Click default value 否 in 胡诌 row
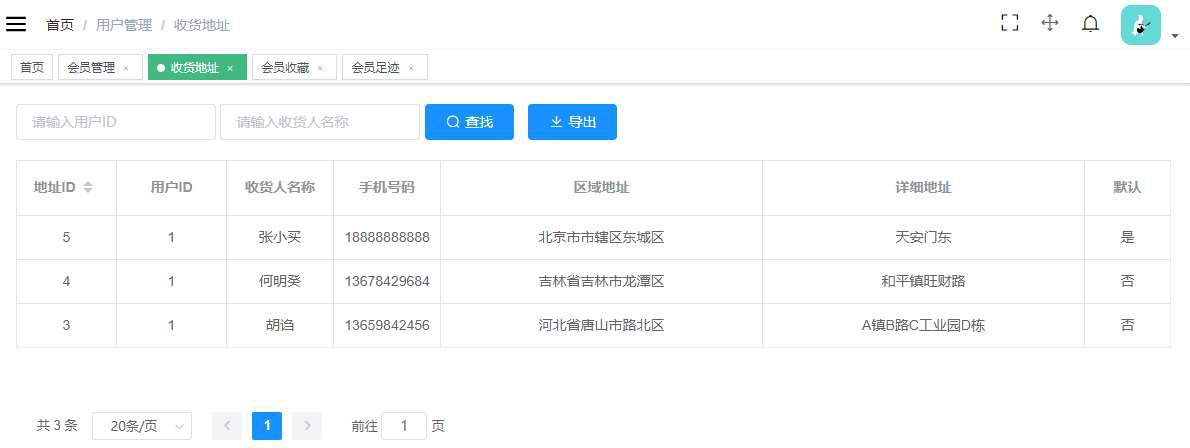 click(1127, 325)
